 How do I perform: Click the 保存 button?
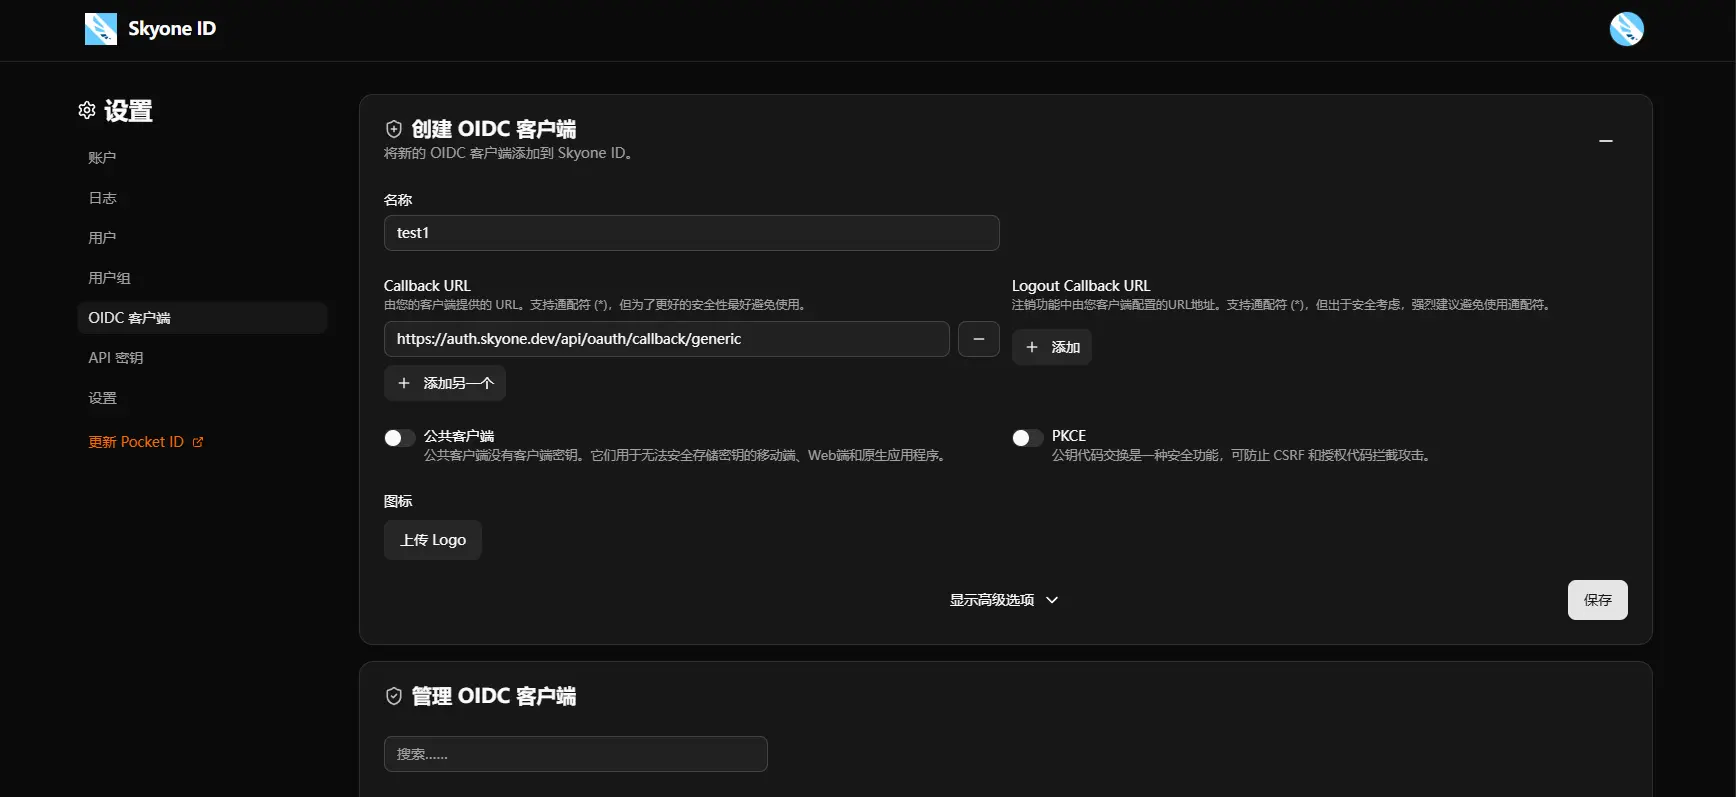[x=1597, y=600]
